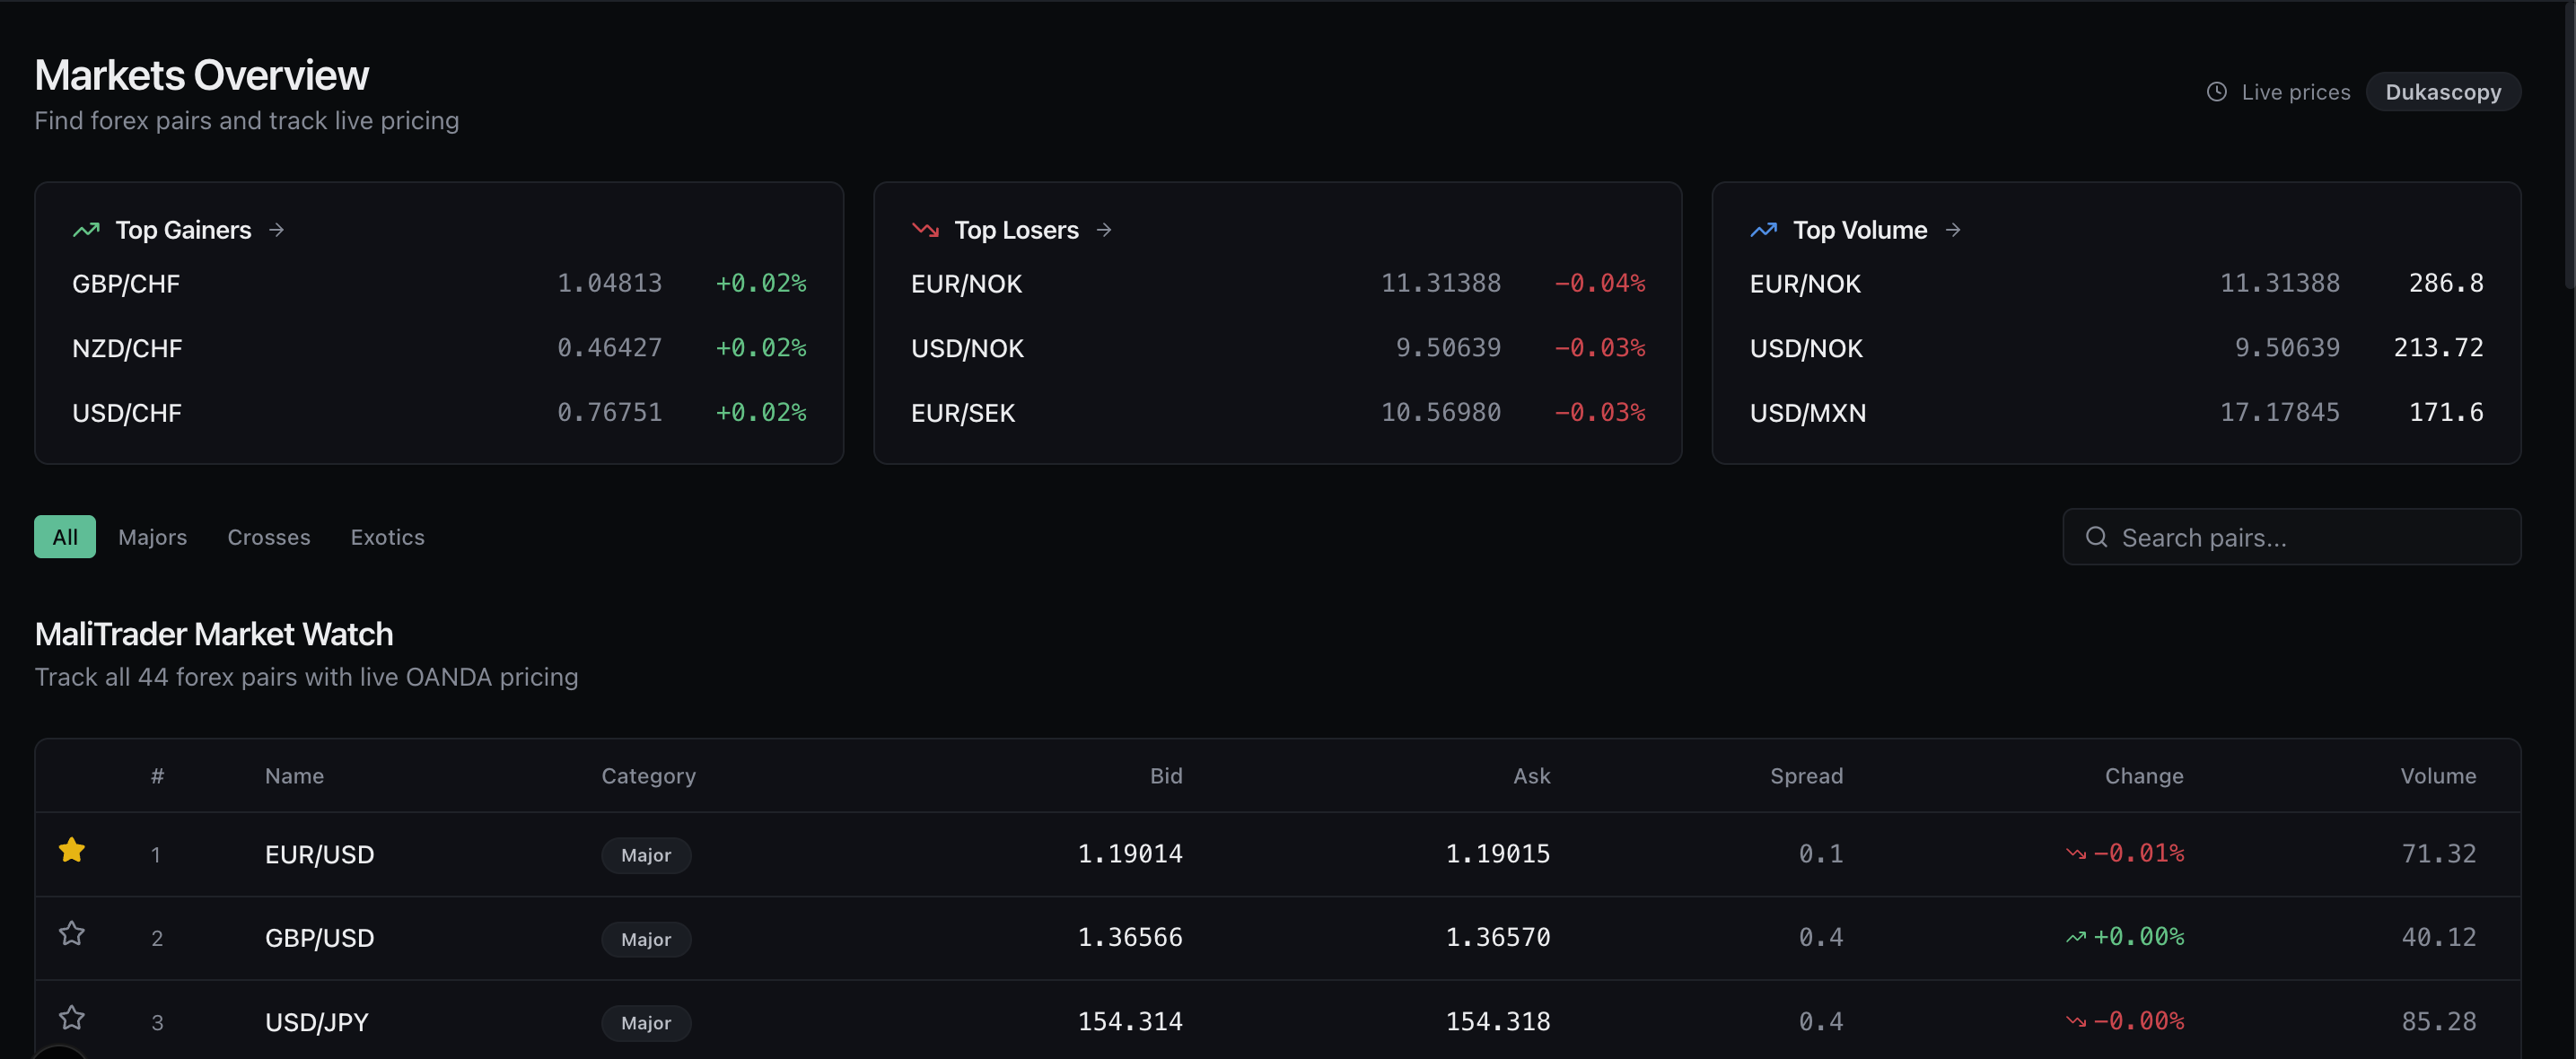
Task: Click the Top Gainers trend arrow icon
Action: pos(86,229)
